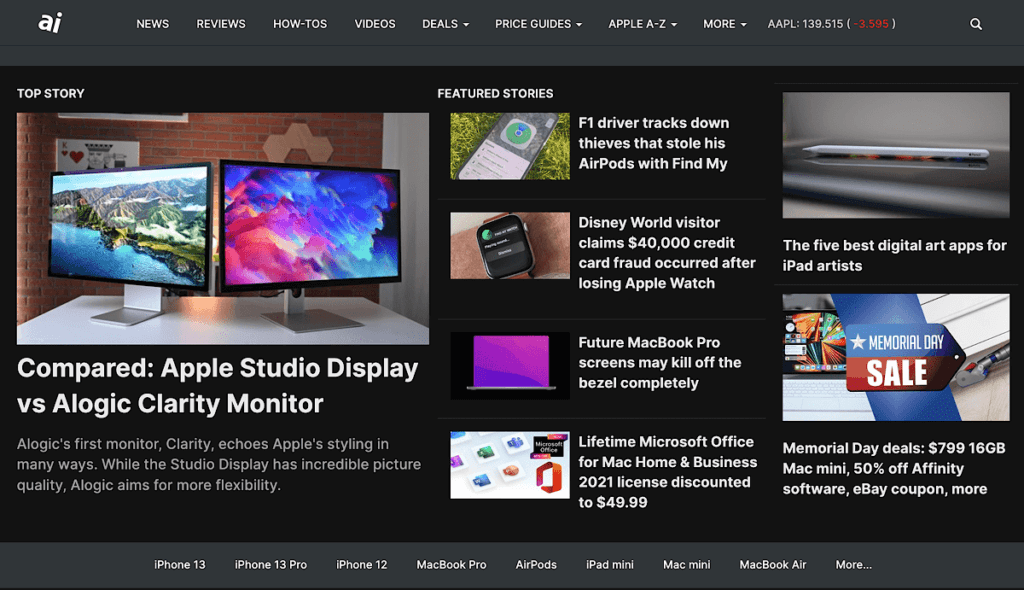Open More... in bottom product bar
The width and height of the screenshot is (1024, 590).
854,565
